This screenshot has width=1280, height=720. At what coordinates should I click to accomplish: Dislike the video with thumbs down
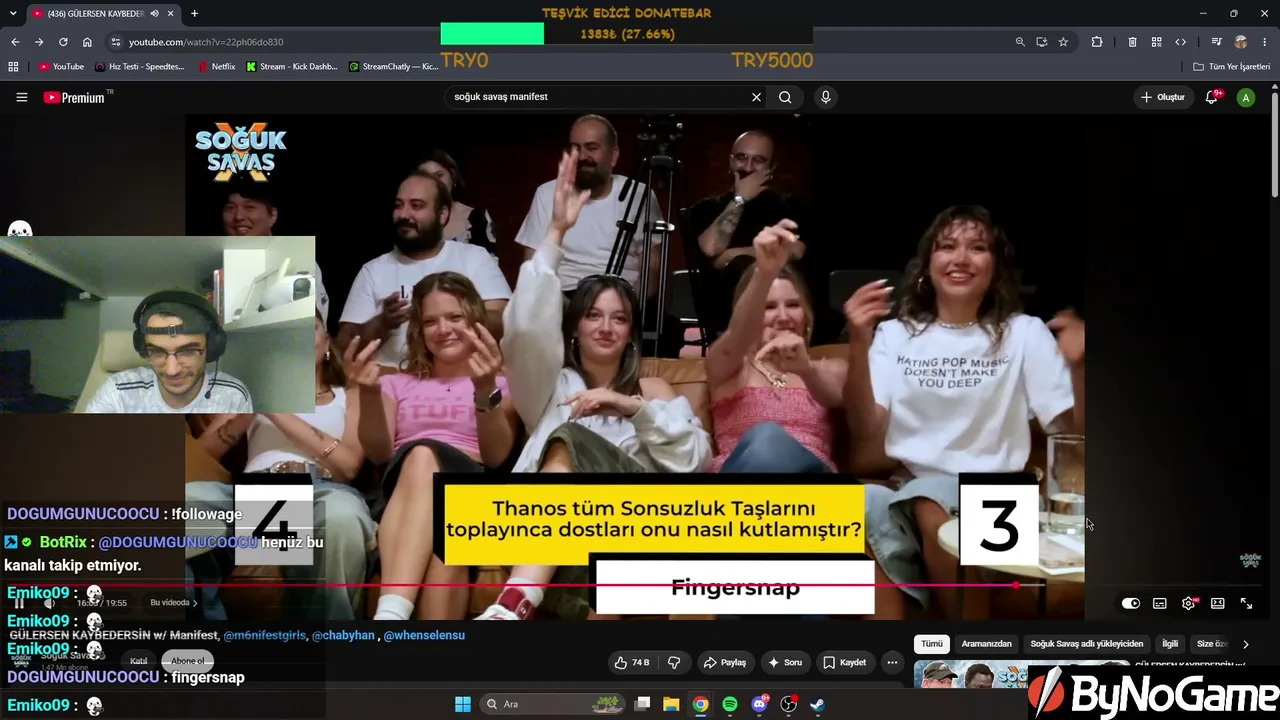click(x=674, y=662)
